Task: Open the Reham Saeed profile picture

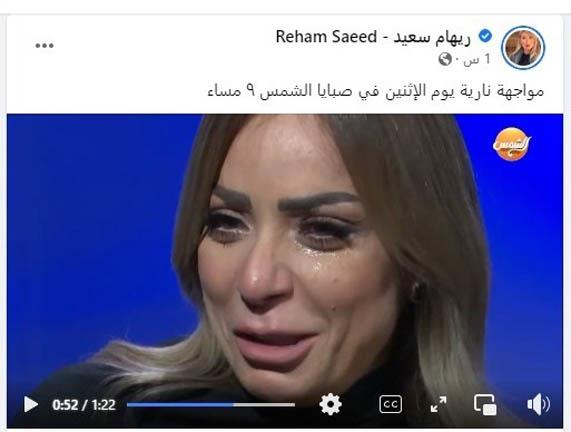Action: pyautogui.click(x=523, y=48)
